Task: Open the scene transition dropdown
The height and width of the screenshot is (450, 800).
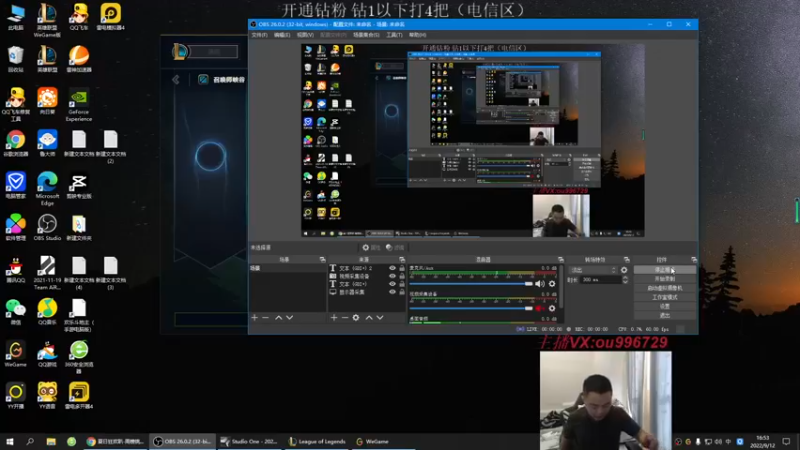Action: click(x=593, y=270)
